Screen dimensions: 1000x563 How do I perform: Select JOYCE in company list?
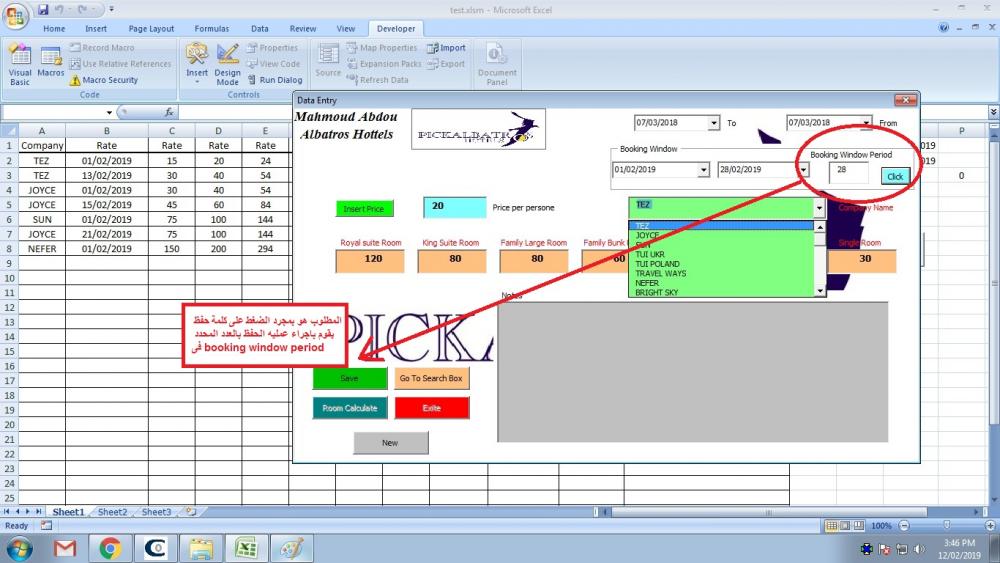(721, 235)
